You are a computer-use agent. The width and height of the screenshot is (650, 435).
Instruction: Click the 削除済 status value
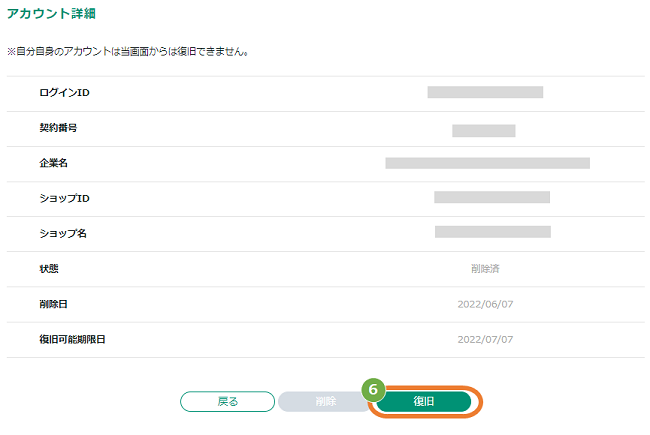tap(485, 269)
